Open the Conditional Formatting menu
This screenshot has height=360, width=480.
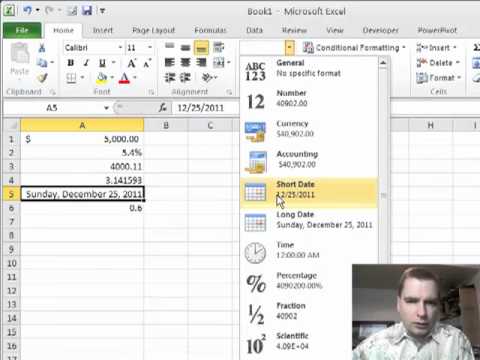pyautogui.click(x=354, y=48)
